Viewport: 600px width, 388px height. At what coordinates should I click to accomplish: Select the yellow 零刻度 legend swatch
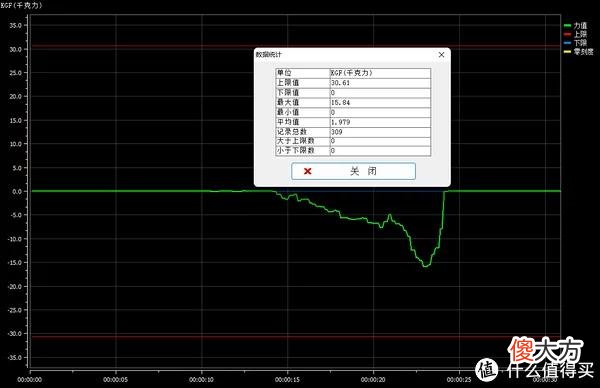pyautogui.click(x=567, y=52)
